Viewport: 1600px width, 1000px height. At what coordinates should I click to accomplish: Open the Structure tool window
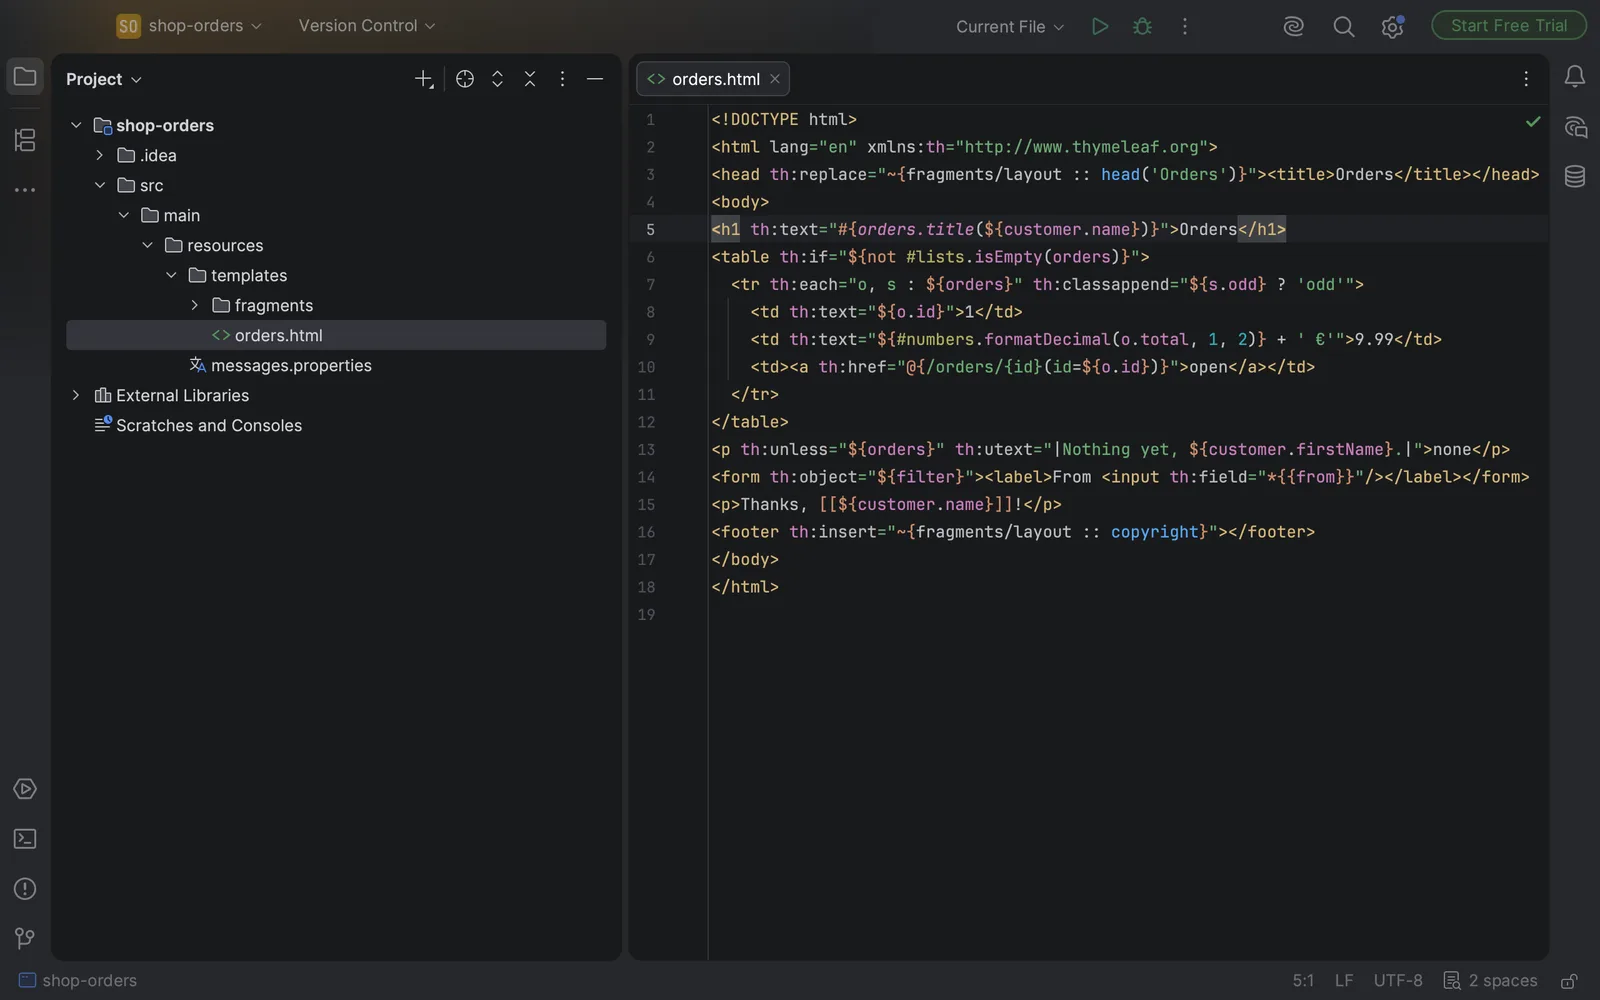(x=25, y=140)
